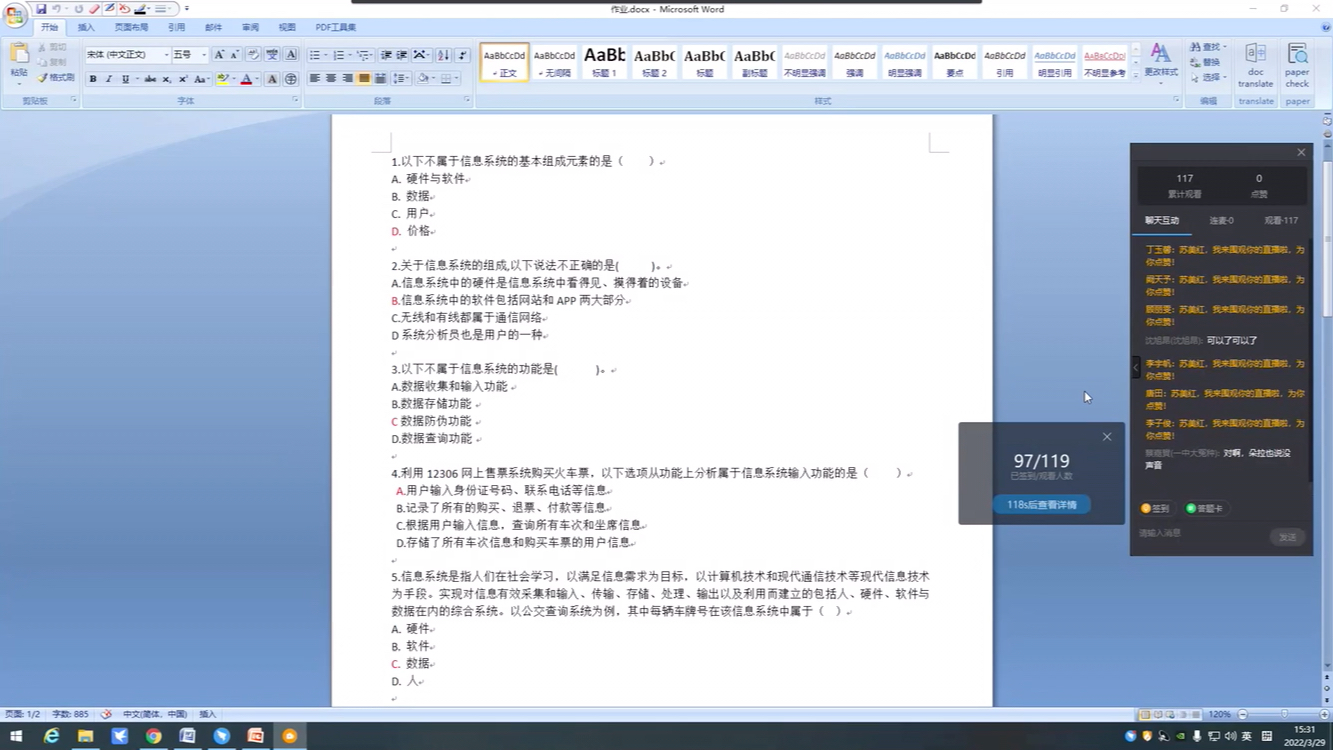Click the multilevel list icon
The height and width of the screenshot is (750, 1333).
point(364,55)
